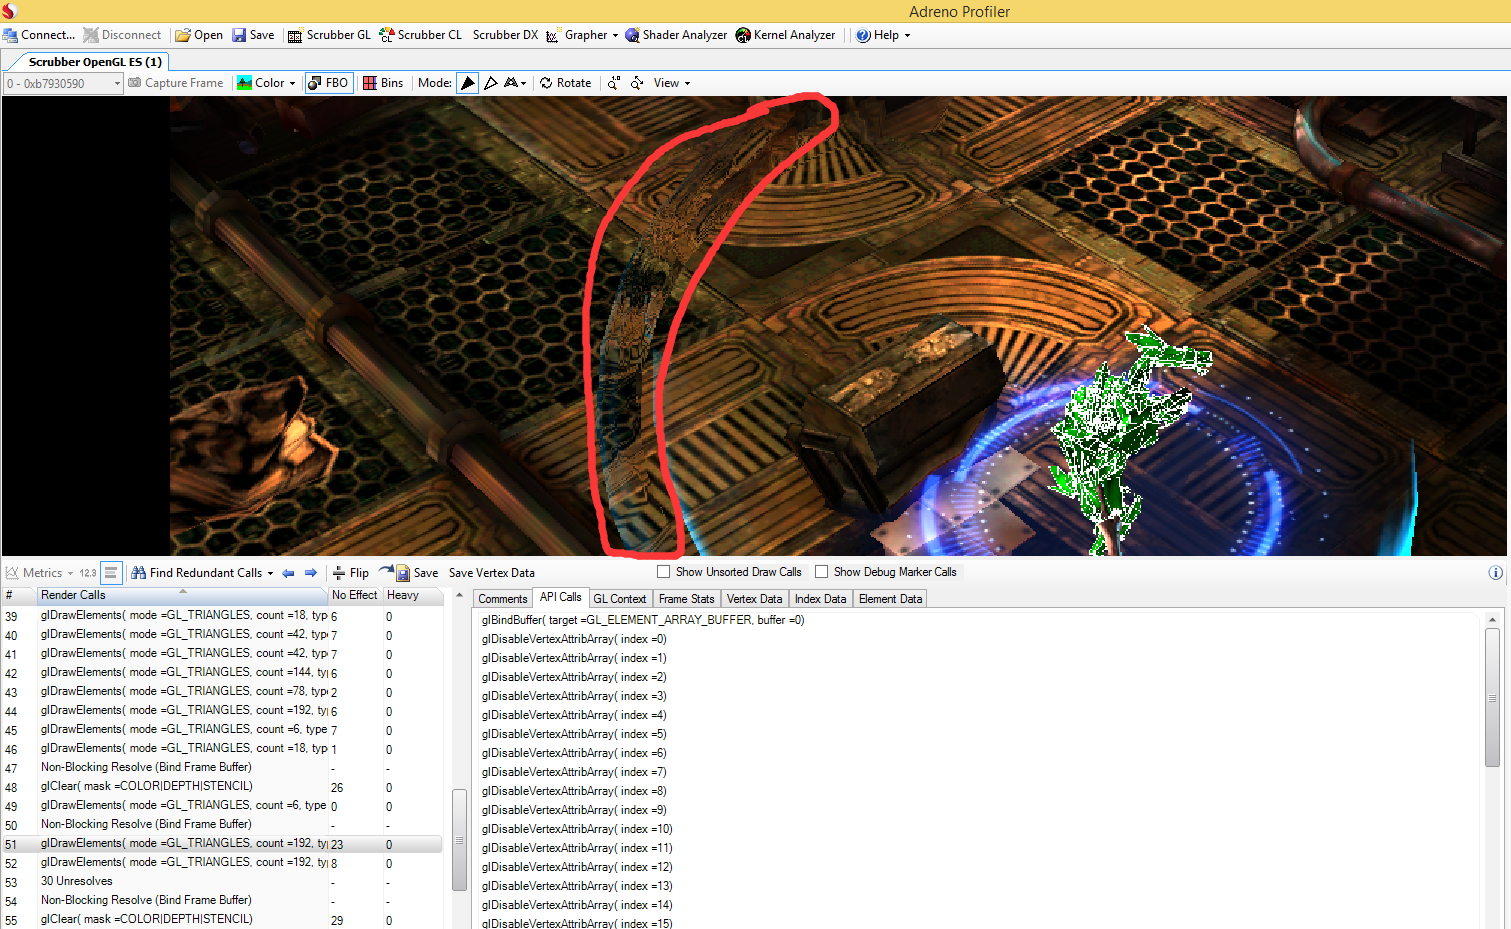The width and height of the screenshot is (1511, 929).
Task: Enable Show Unsorted Draw Calls
Action: [663, 572]
